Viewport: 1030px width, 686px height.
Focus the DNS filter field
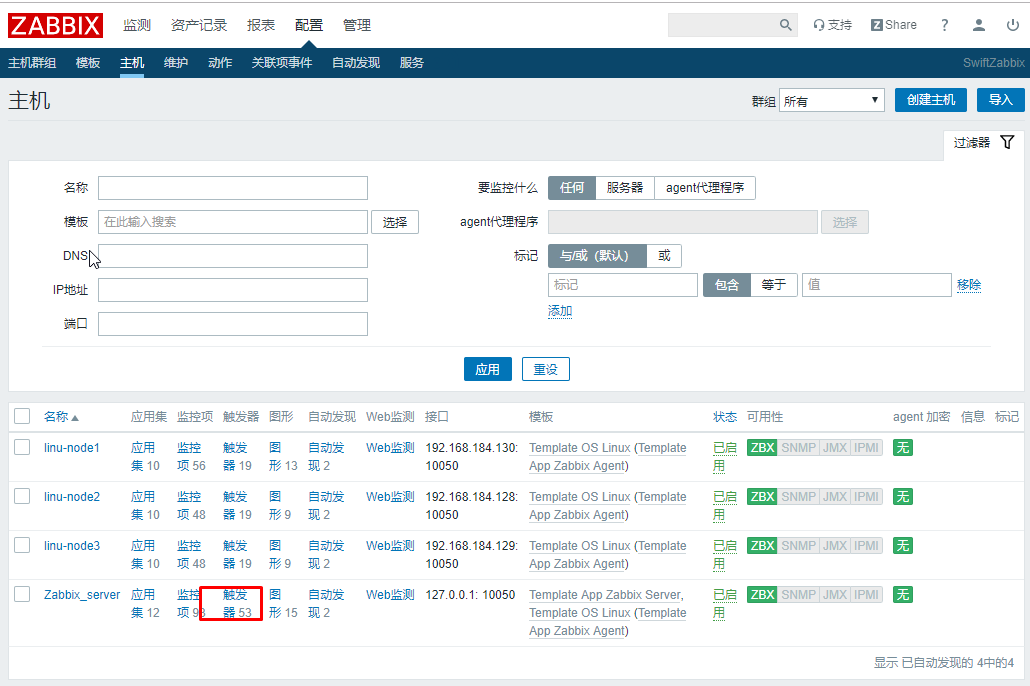tap(233, 256)
